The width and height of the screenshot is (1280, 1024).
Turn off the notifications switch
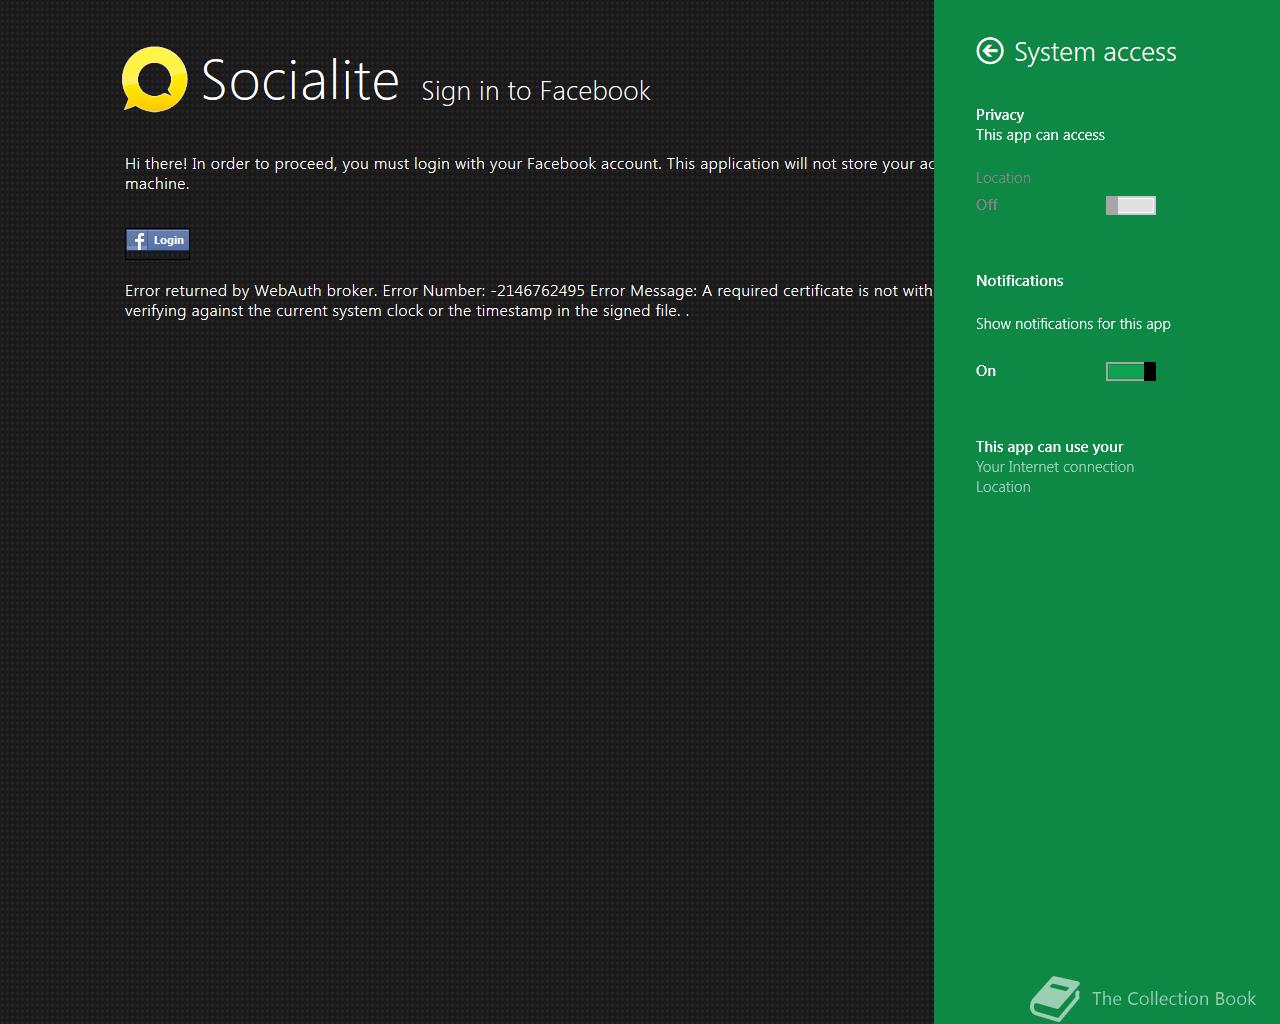coord(1131,371)
